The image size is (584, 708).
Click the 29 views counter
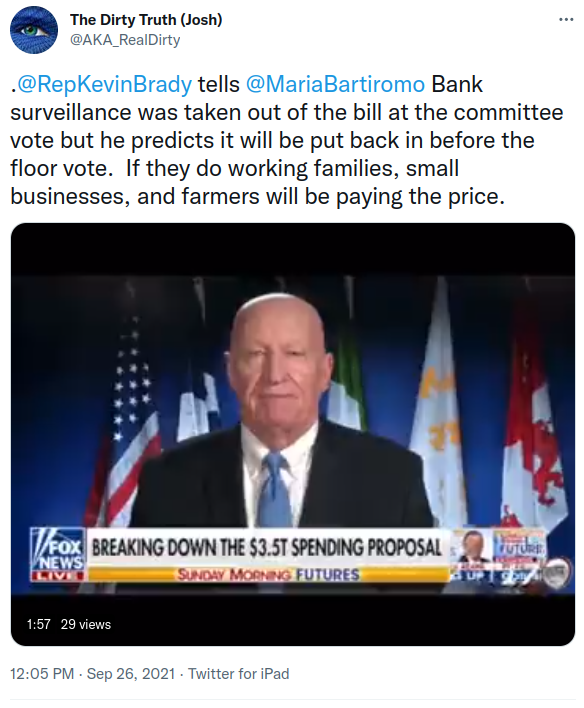86,624
